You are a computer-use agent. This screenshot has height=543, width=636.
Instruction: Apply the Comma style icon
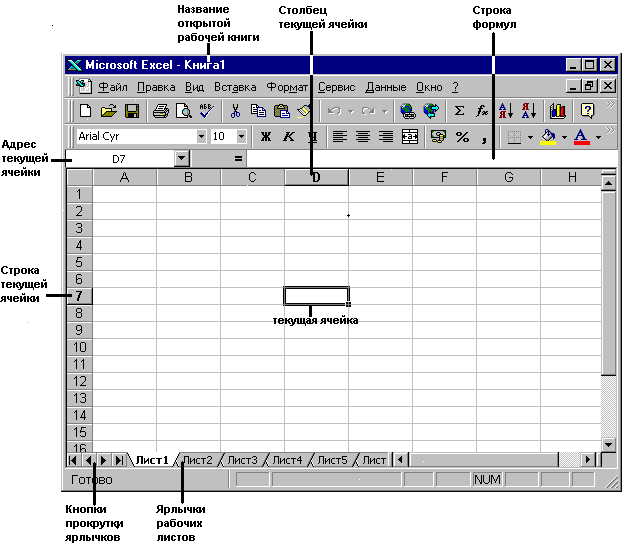484,138
